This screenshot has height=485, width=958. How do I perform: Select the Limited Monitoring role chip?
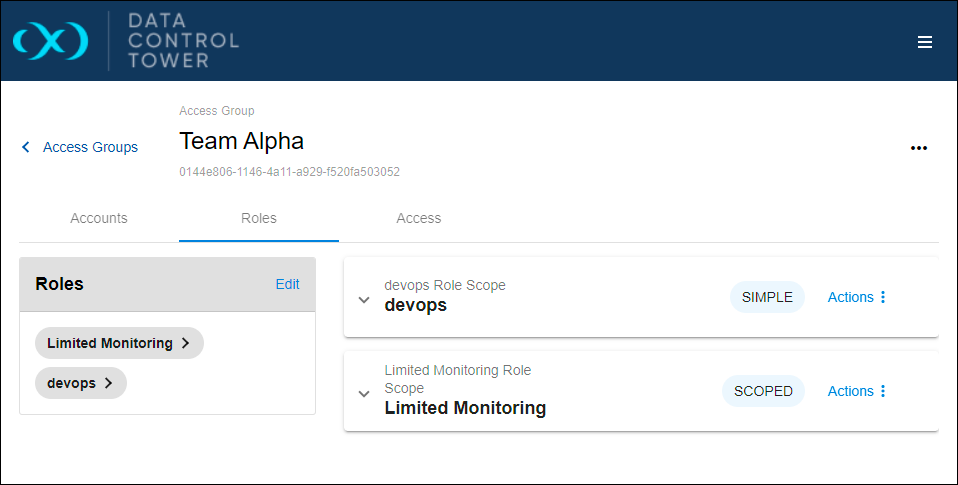tap(119, 343)
